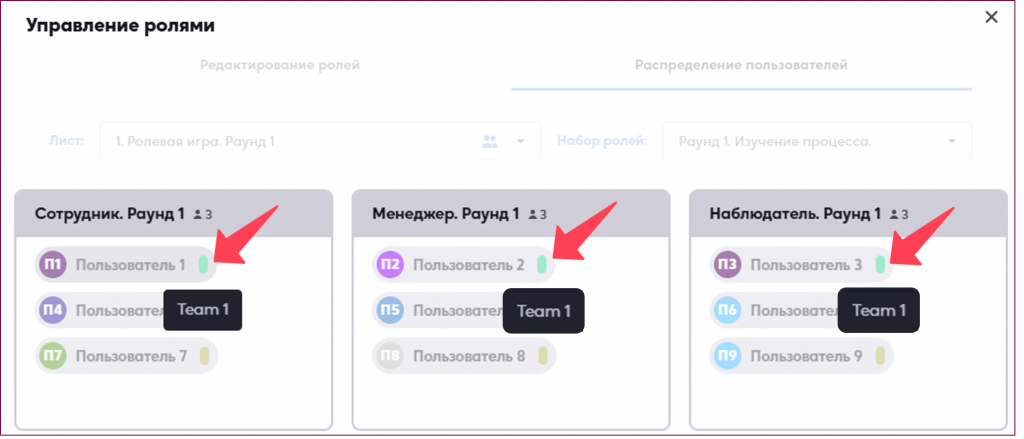The image size is (1024, 439).
Task: Click the yellow team marker for Пользователь 9
Action: (880, 356)
